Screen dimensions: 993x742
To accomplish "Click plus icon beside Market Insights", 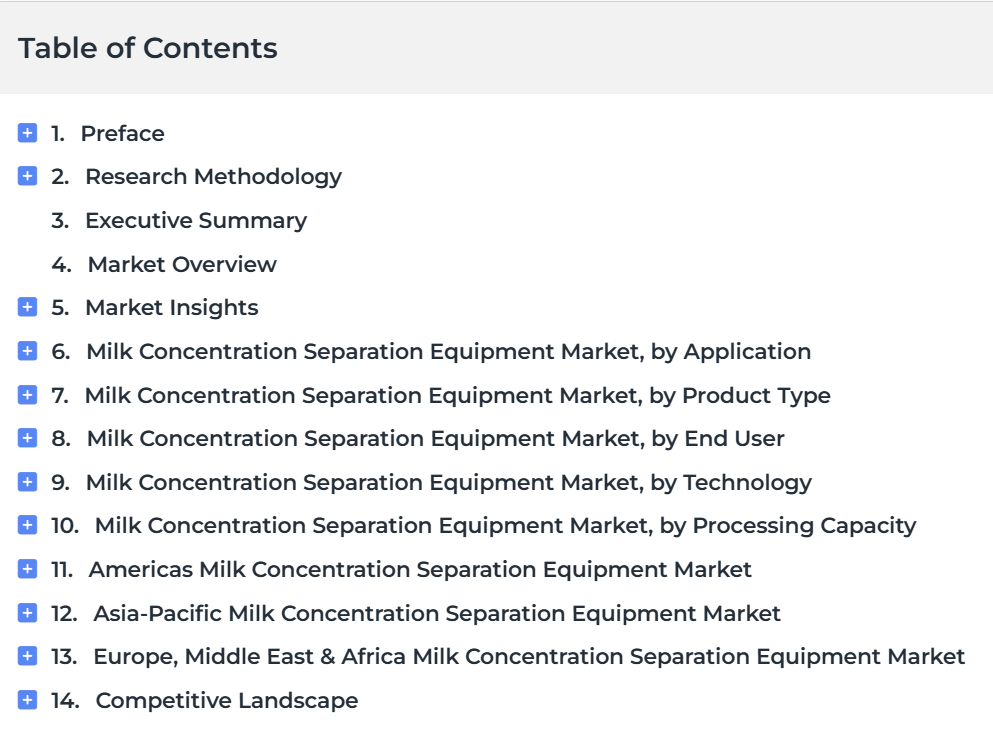I will (x=28, y=307).
